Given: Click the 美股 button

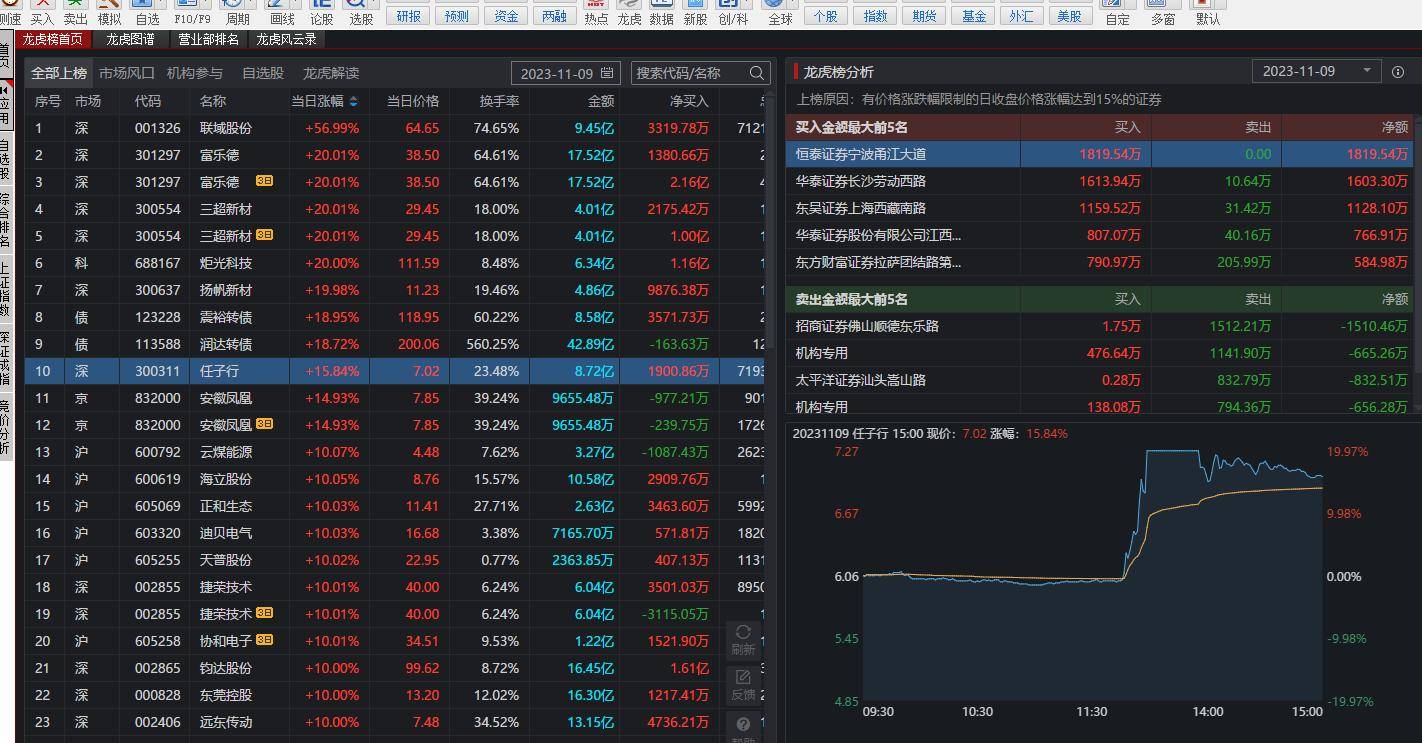Looking at the screenshot, I should 1069,16.
